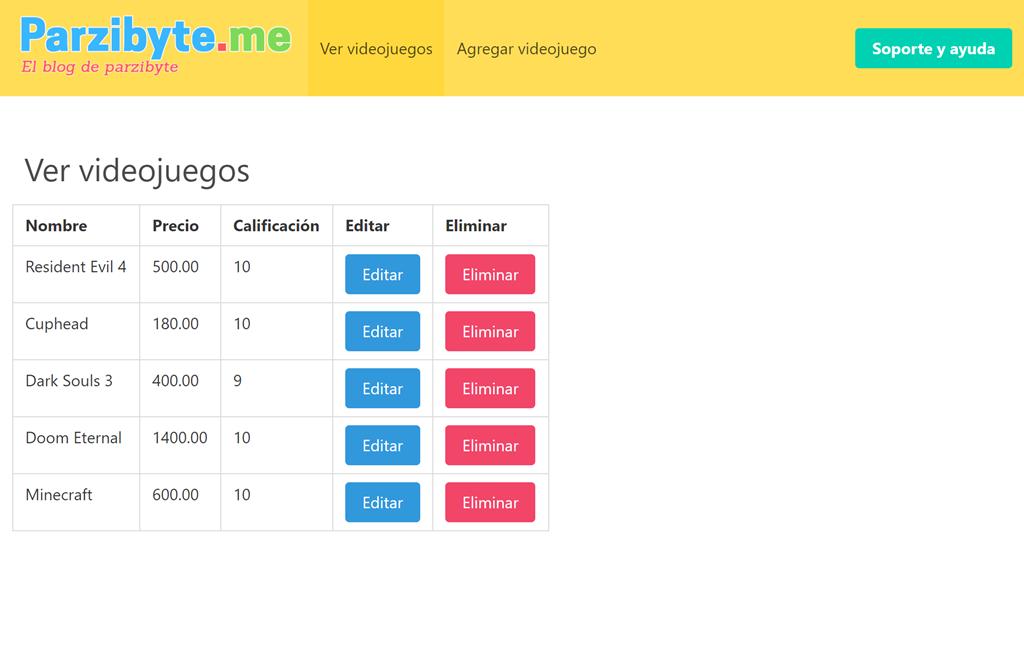
Task: Click the Soporte y ayuda button
Action: point(933,48)
